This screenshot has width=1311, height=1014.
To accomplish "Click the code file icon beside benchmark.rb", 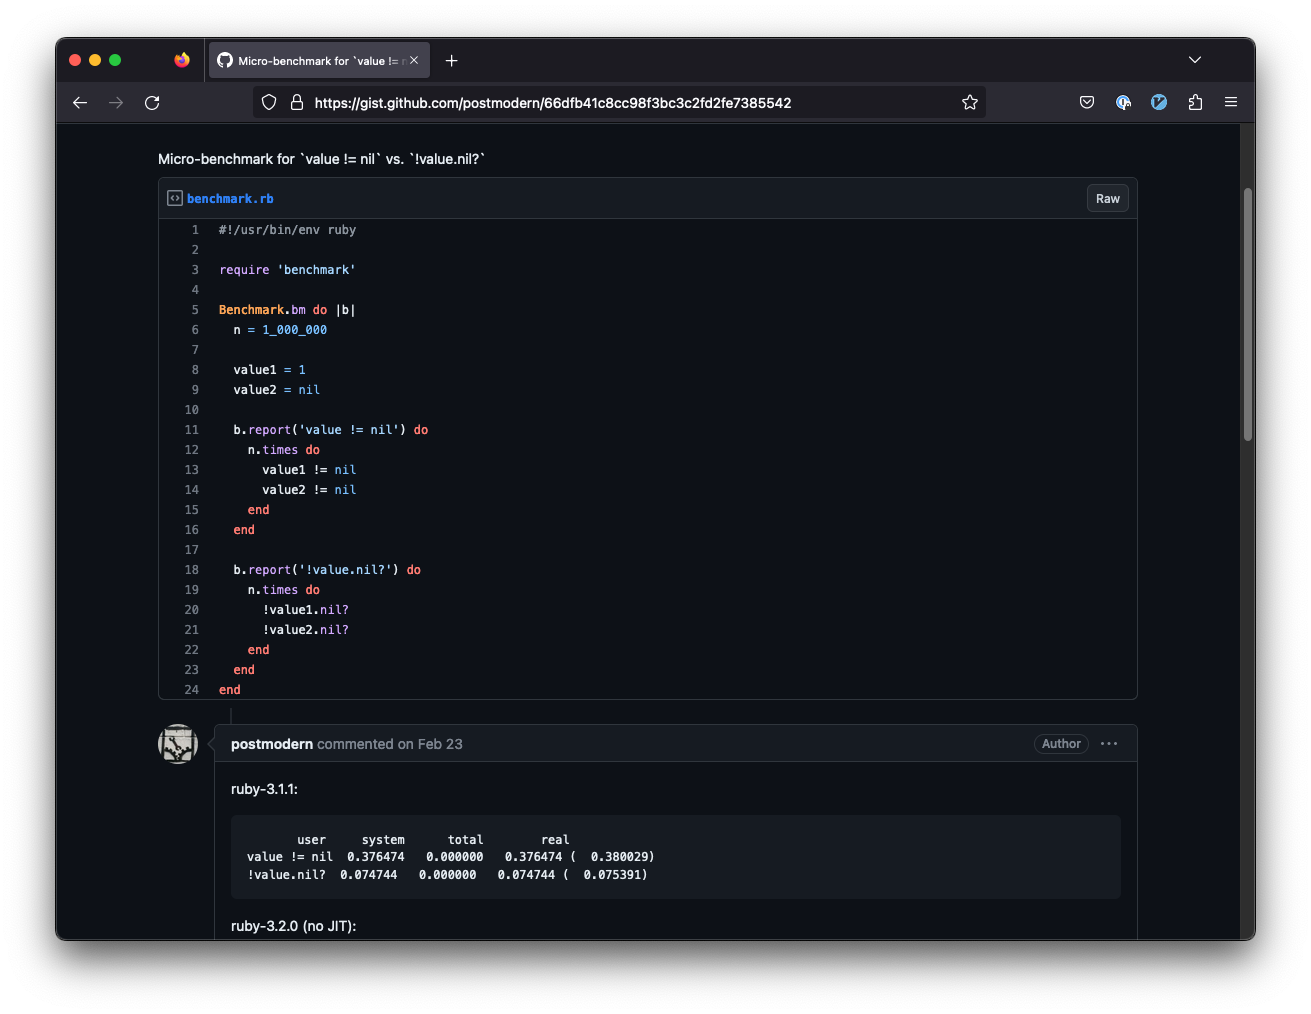I will (175, 198).
